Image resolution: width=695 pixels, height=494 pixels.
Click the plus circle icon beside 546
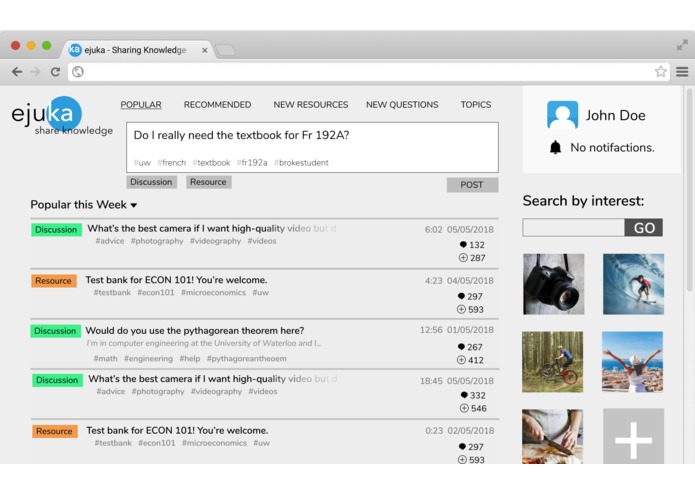[464, 408]
